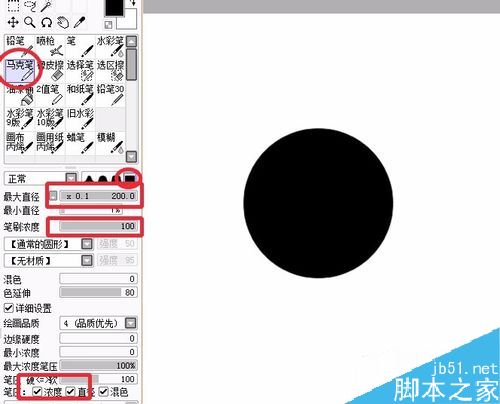The image size is (500, 404).
Task: Select the lasso selection tool
Action: [30, 5]
